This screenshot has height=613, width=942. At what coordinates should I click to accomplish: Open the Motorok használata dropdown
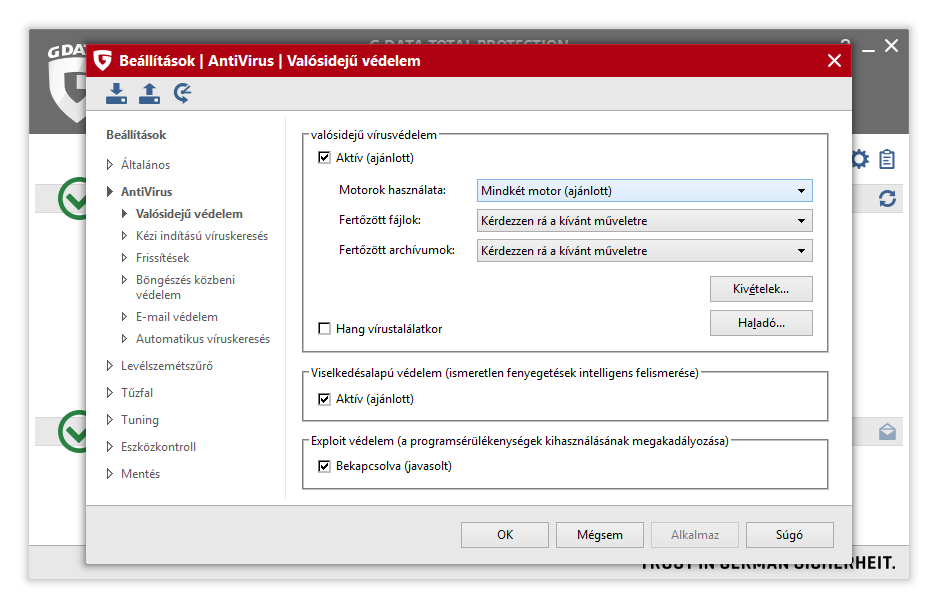(644, 191)
